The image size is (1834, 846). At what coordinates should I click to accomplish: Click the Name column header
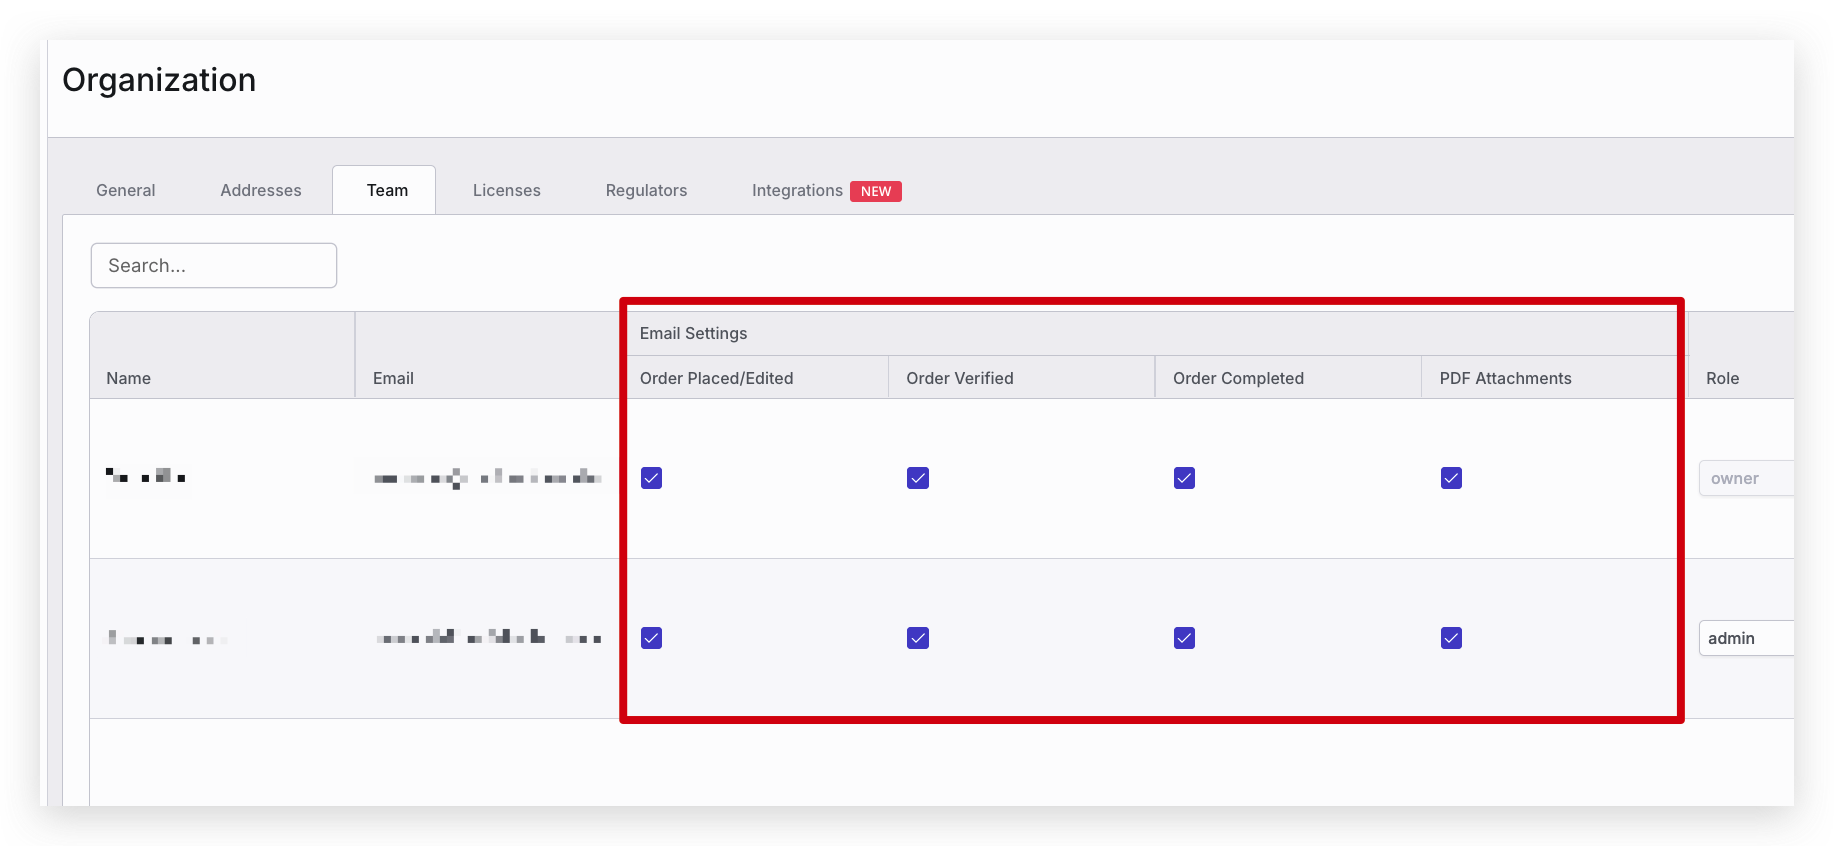pos(129,378)
